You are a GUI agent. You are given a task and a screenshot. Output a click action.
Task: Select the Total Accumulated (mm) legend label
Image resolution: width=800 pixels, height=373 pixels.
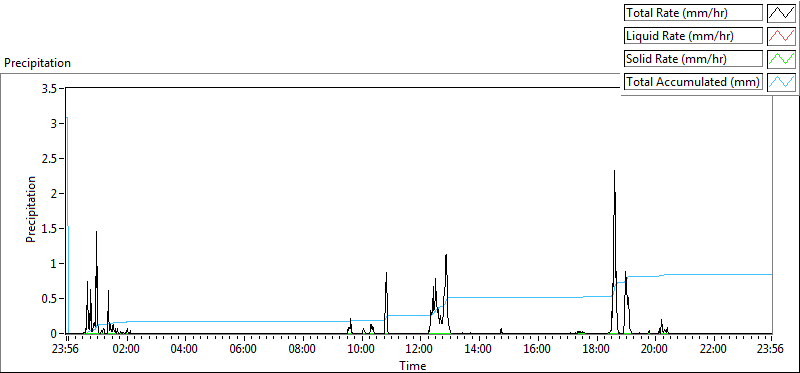tap(694, 81)
